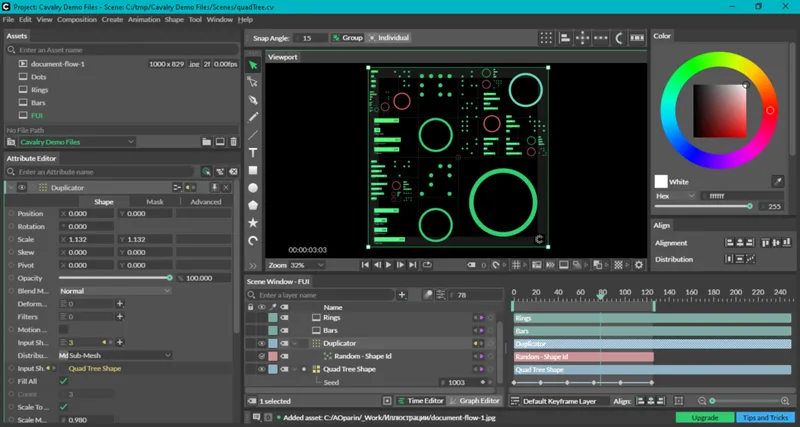Open the Composition menu
The width and height of the screenshot is (800, 427).
[x=77, y=19]
